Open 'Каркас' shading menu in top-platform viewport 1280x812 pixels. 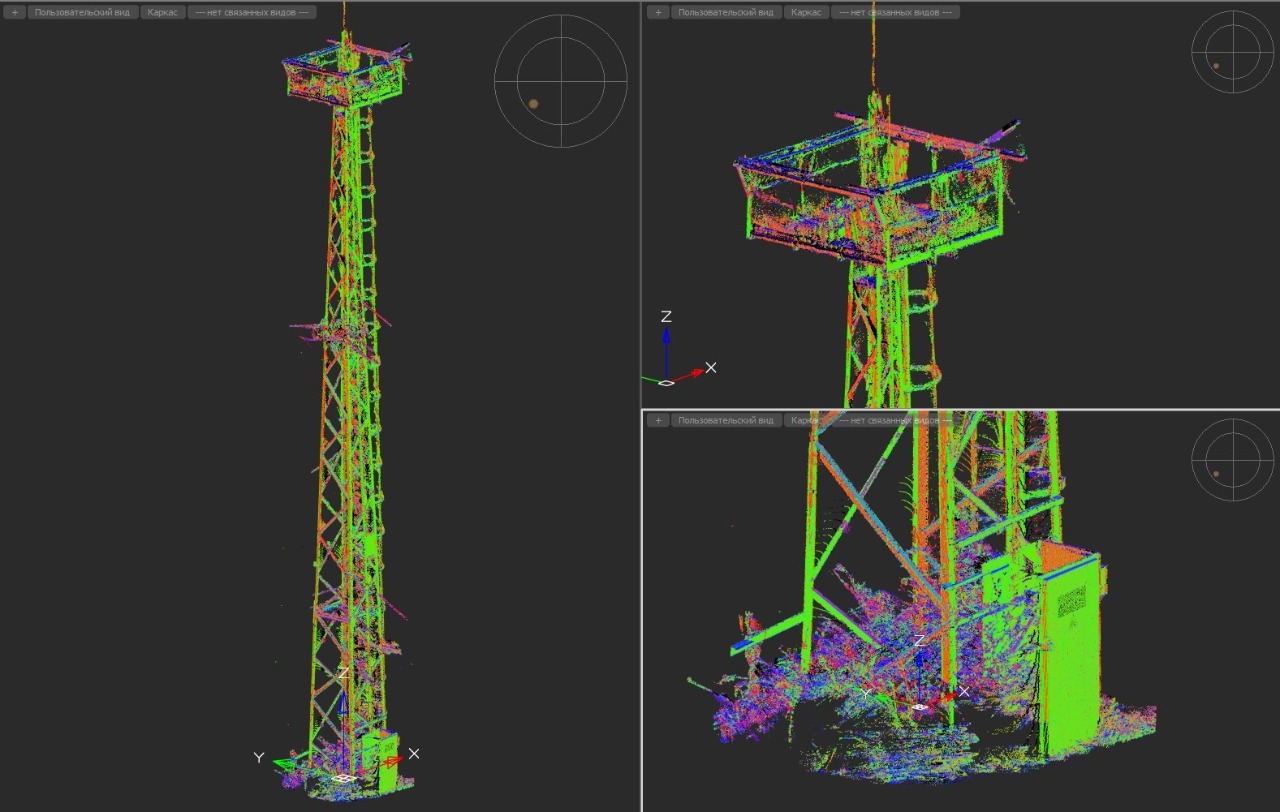coord(806,12)
